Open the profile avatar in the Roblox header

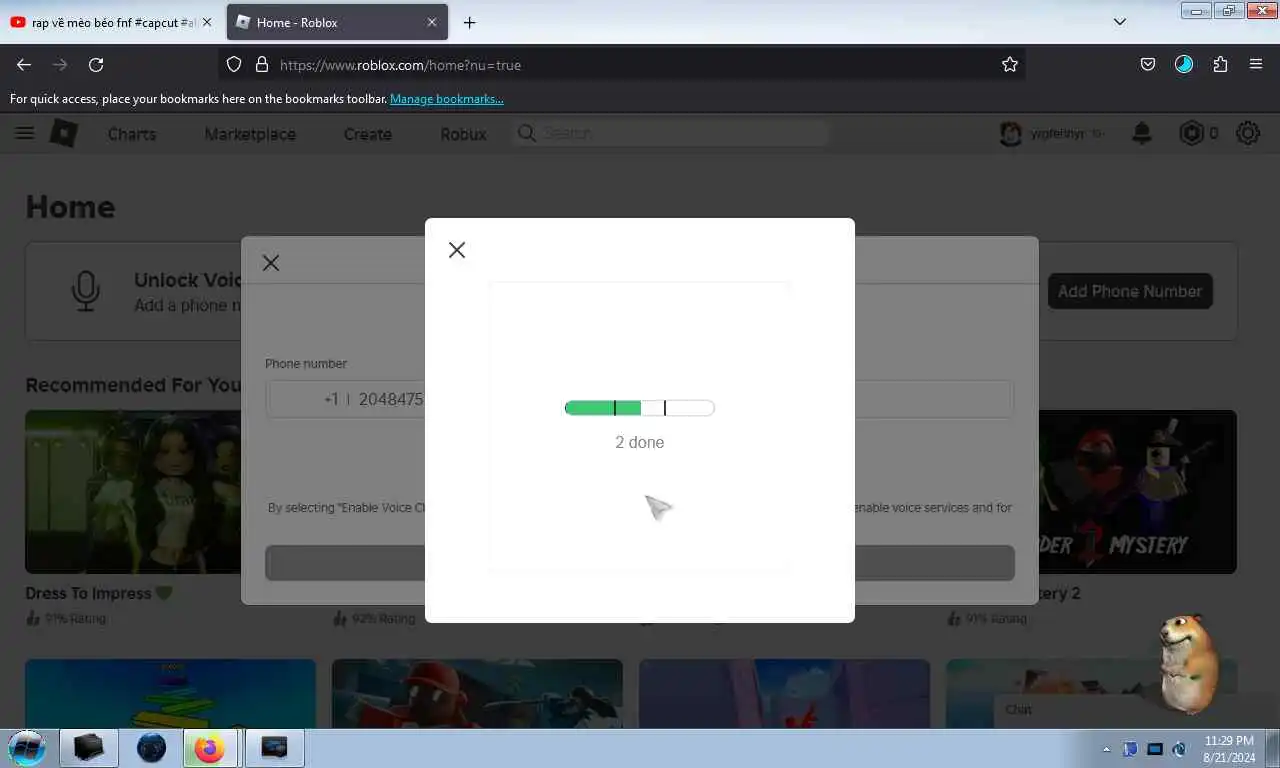point(1011,133)
